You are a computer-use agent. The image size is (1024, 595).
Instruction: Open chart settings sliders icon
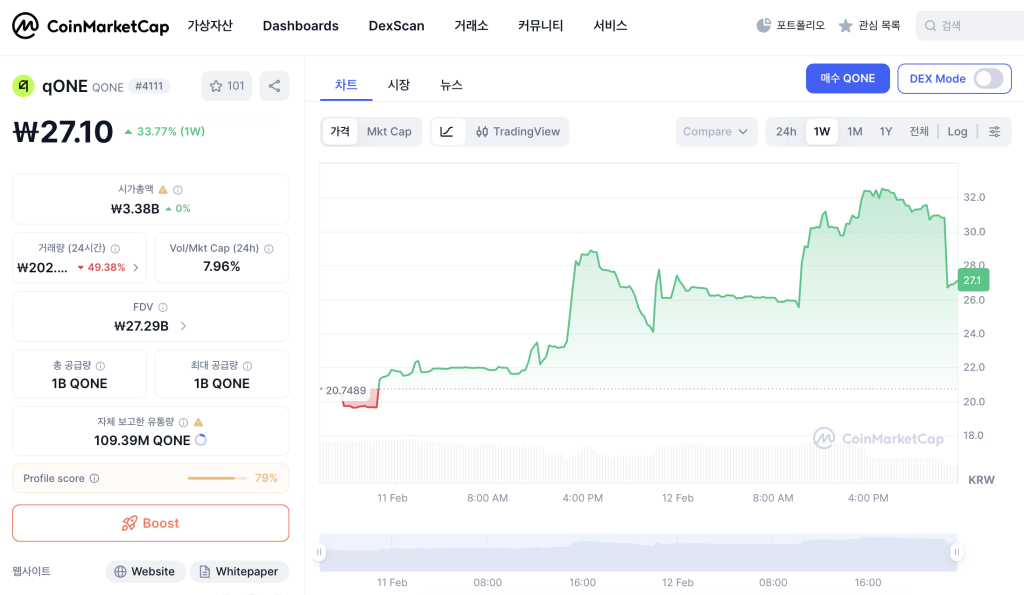coord(995,131)
